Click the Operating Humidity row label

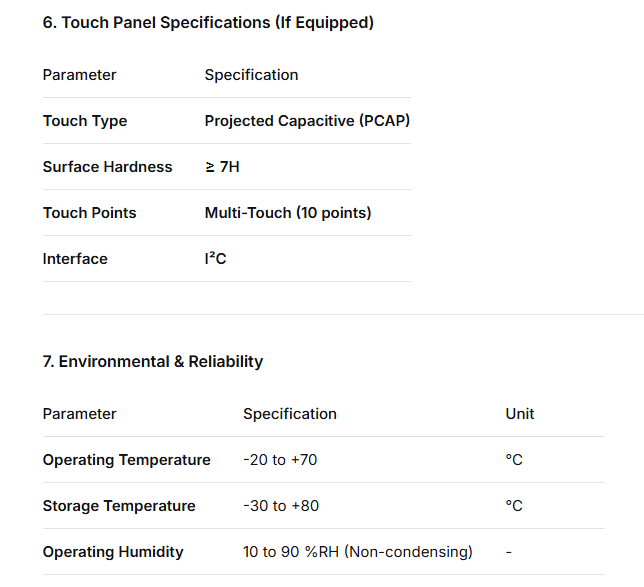(x=113, y=552)
